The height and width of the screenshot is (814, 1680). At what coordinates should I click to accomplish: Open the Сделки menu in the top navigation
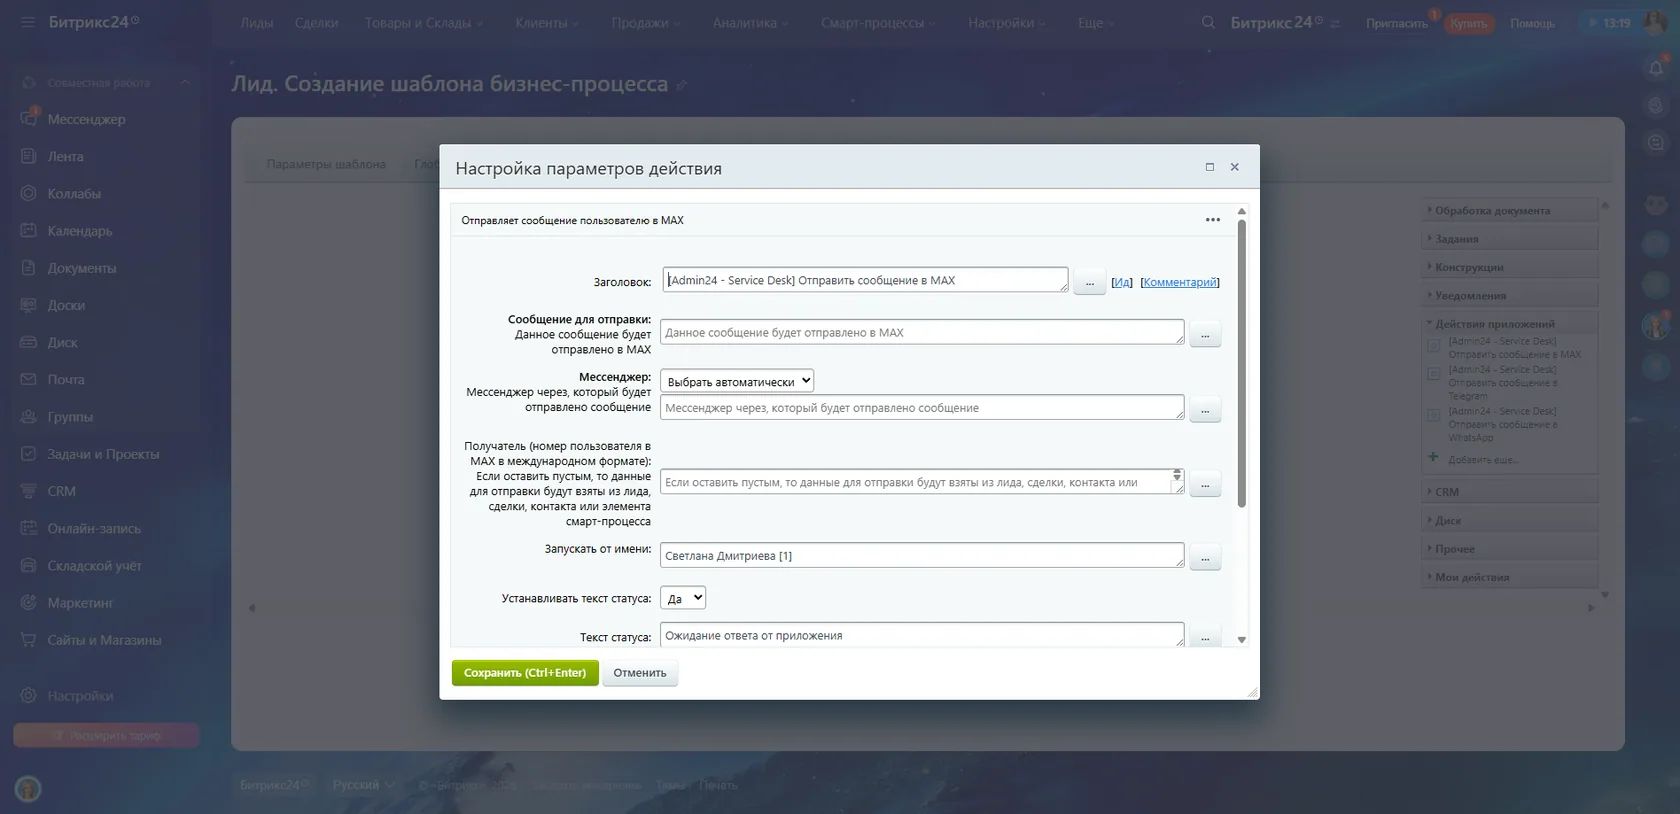click(x=316, y=22)
